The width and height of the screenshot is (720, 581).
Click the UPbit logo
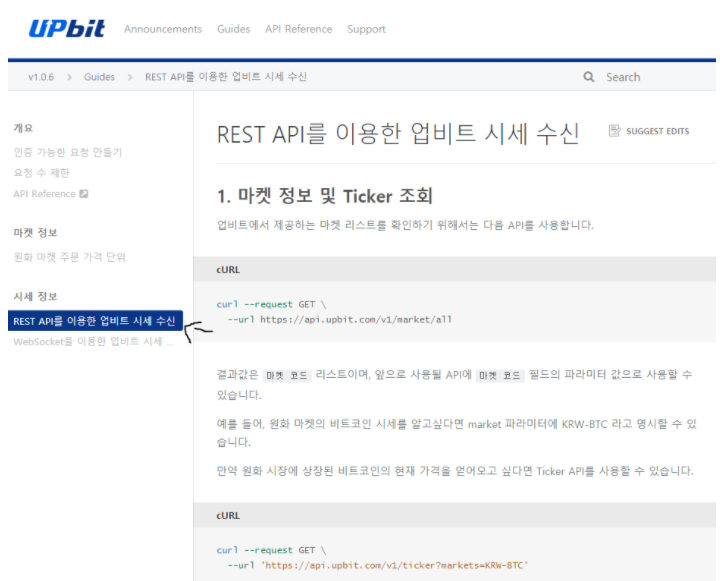[67, 28]
